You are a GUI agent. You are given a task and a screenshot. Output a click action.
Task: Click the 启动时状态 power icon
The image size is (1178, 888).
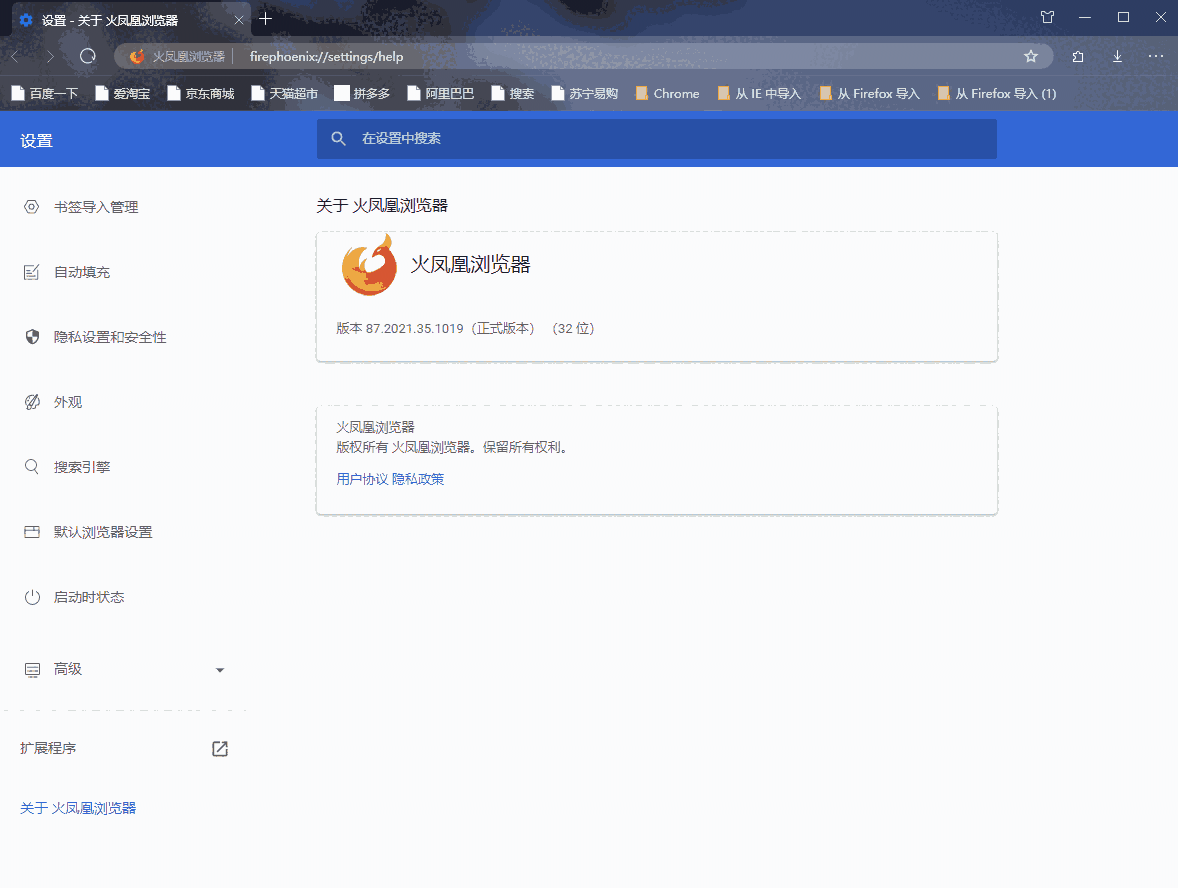[31, 597]
